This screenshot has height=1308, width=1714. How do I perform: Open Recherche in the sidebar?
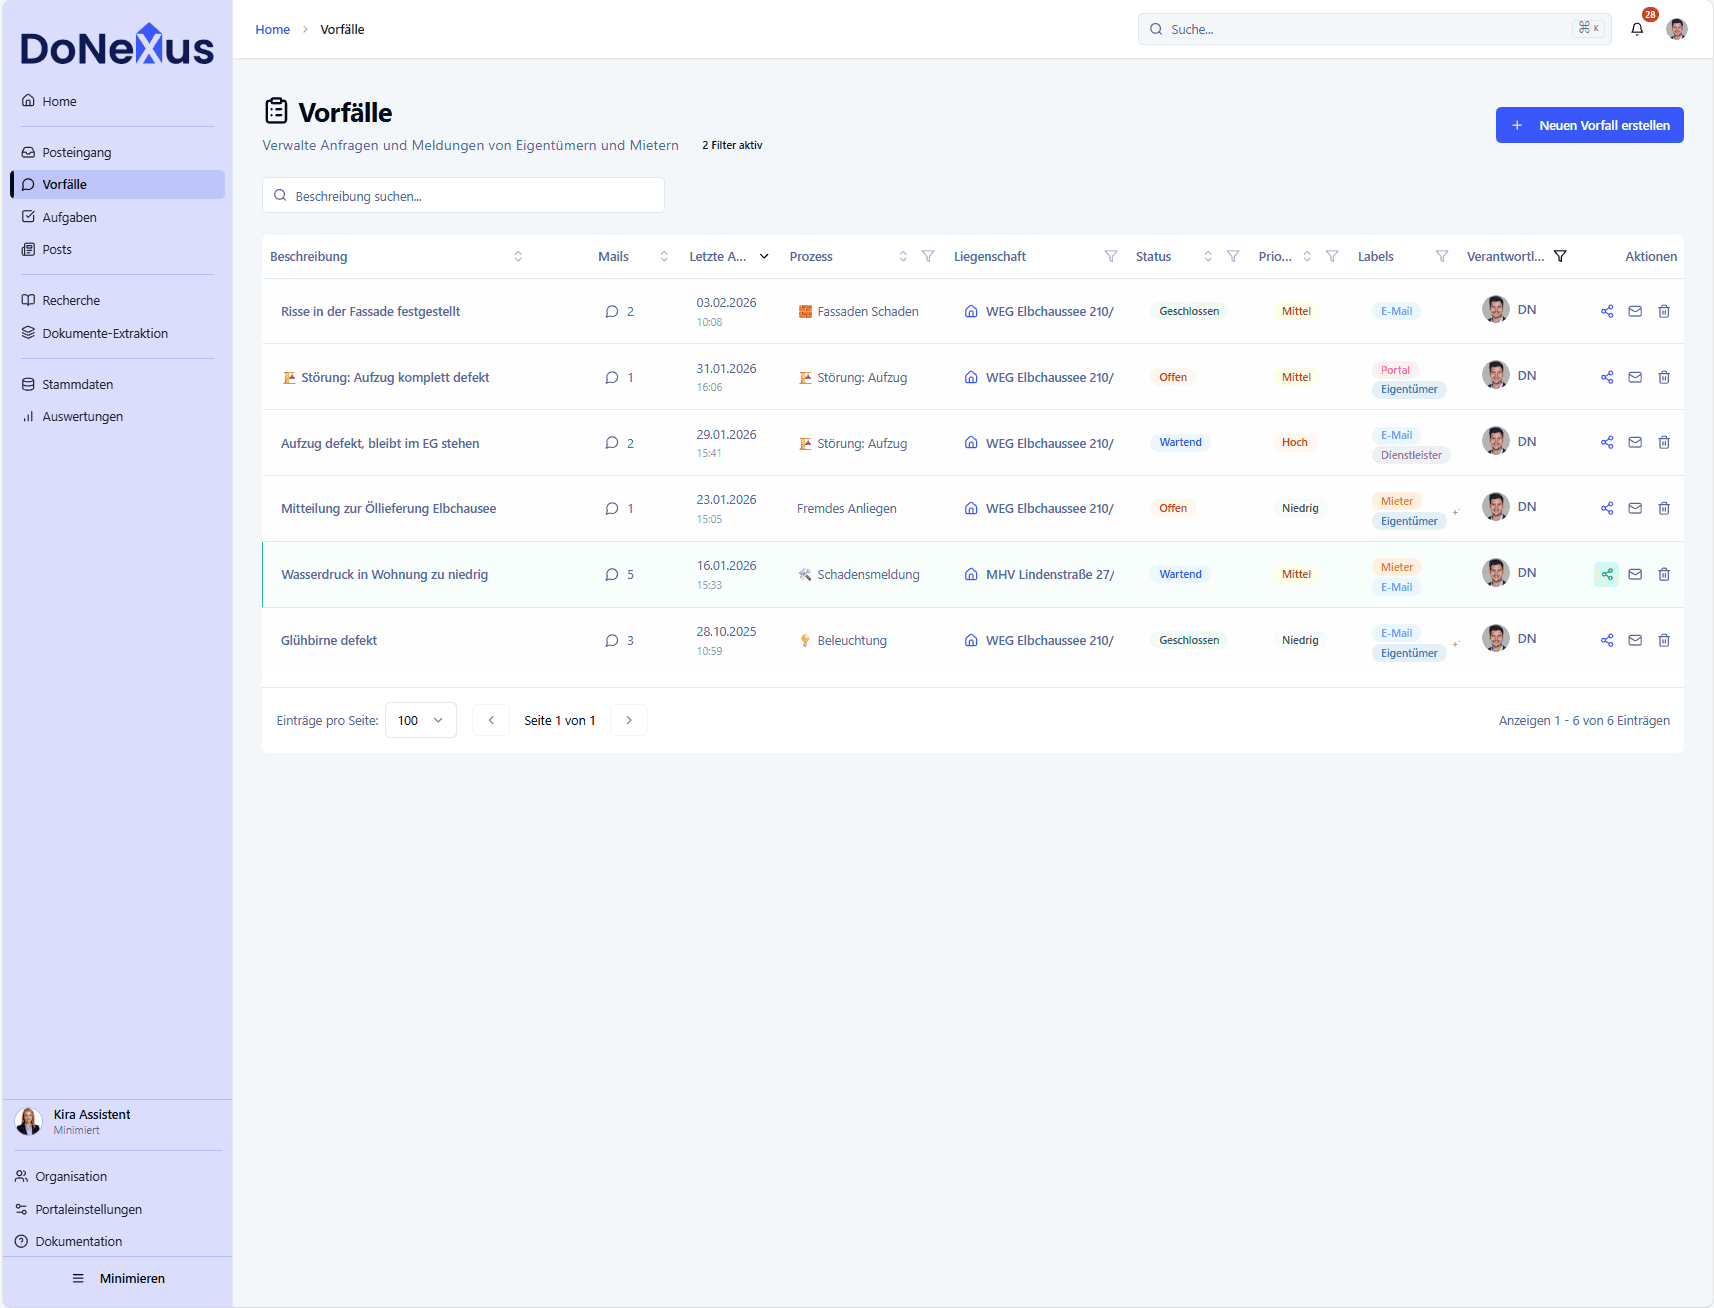coord(116,300)
